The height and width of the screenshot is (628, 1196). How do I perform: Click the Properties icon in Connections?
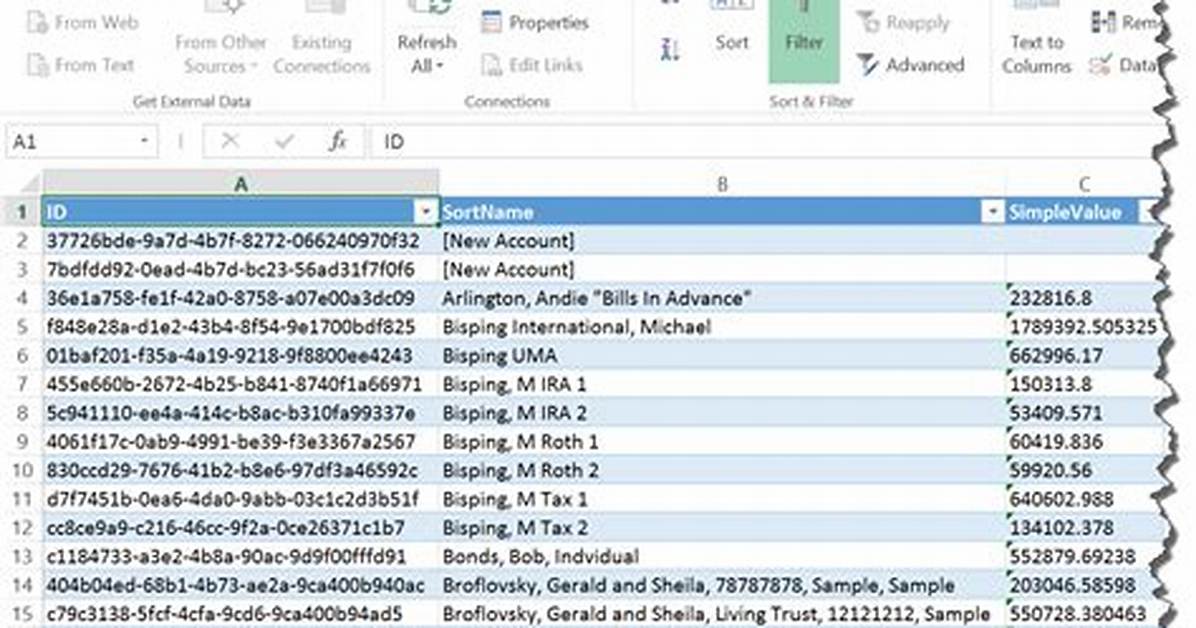[x=491, y=22]
